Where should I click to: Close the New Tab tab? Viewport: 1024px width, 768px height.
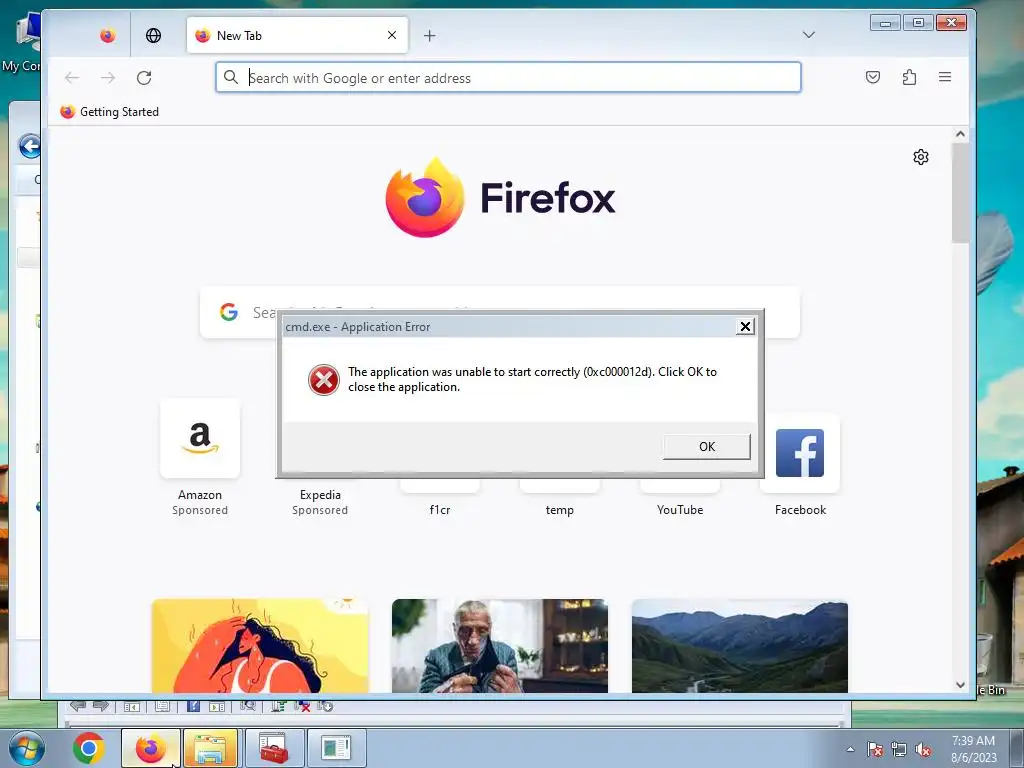[392, 35]
